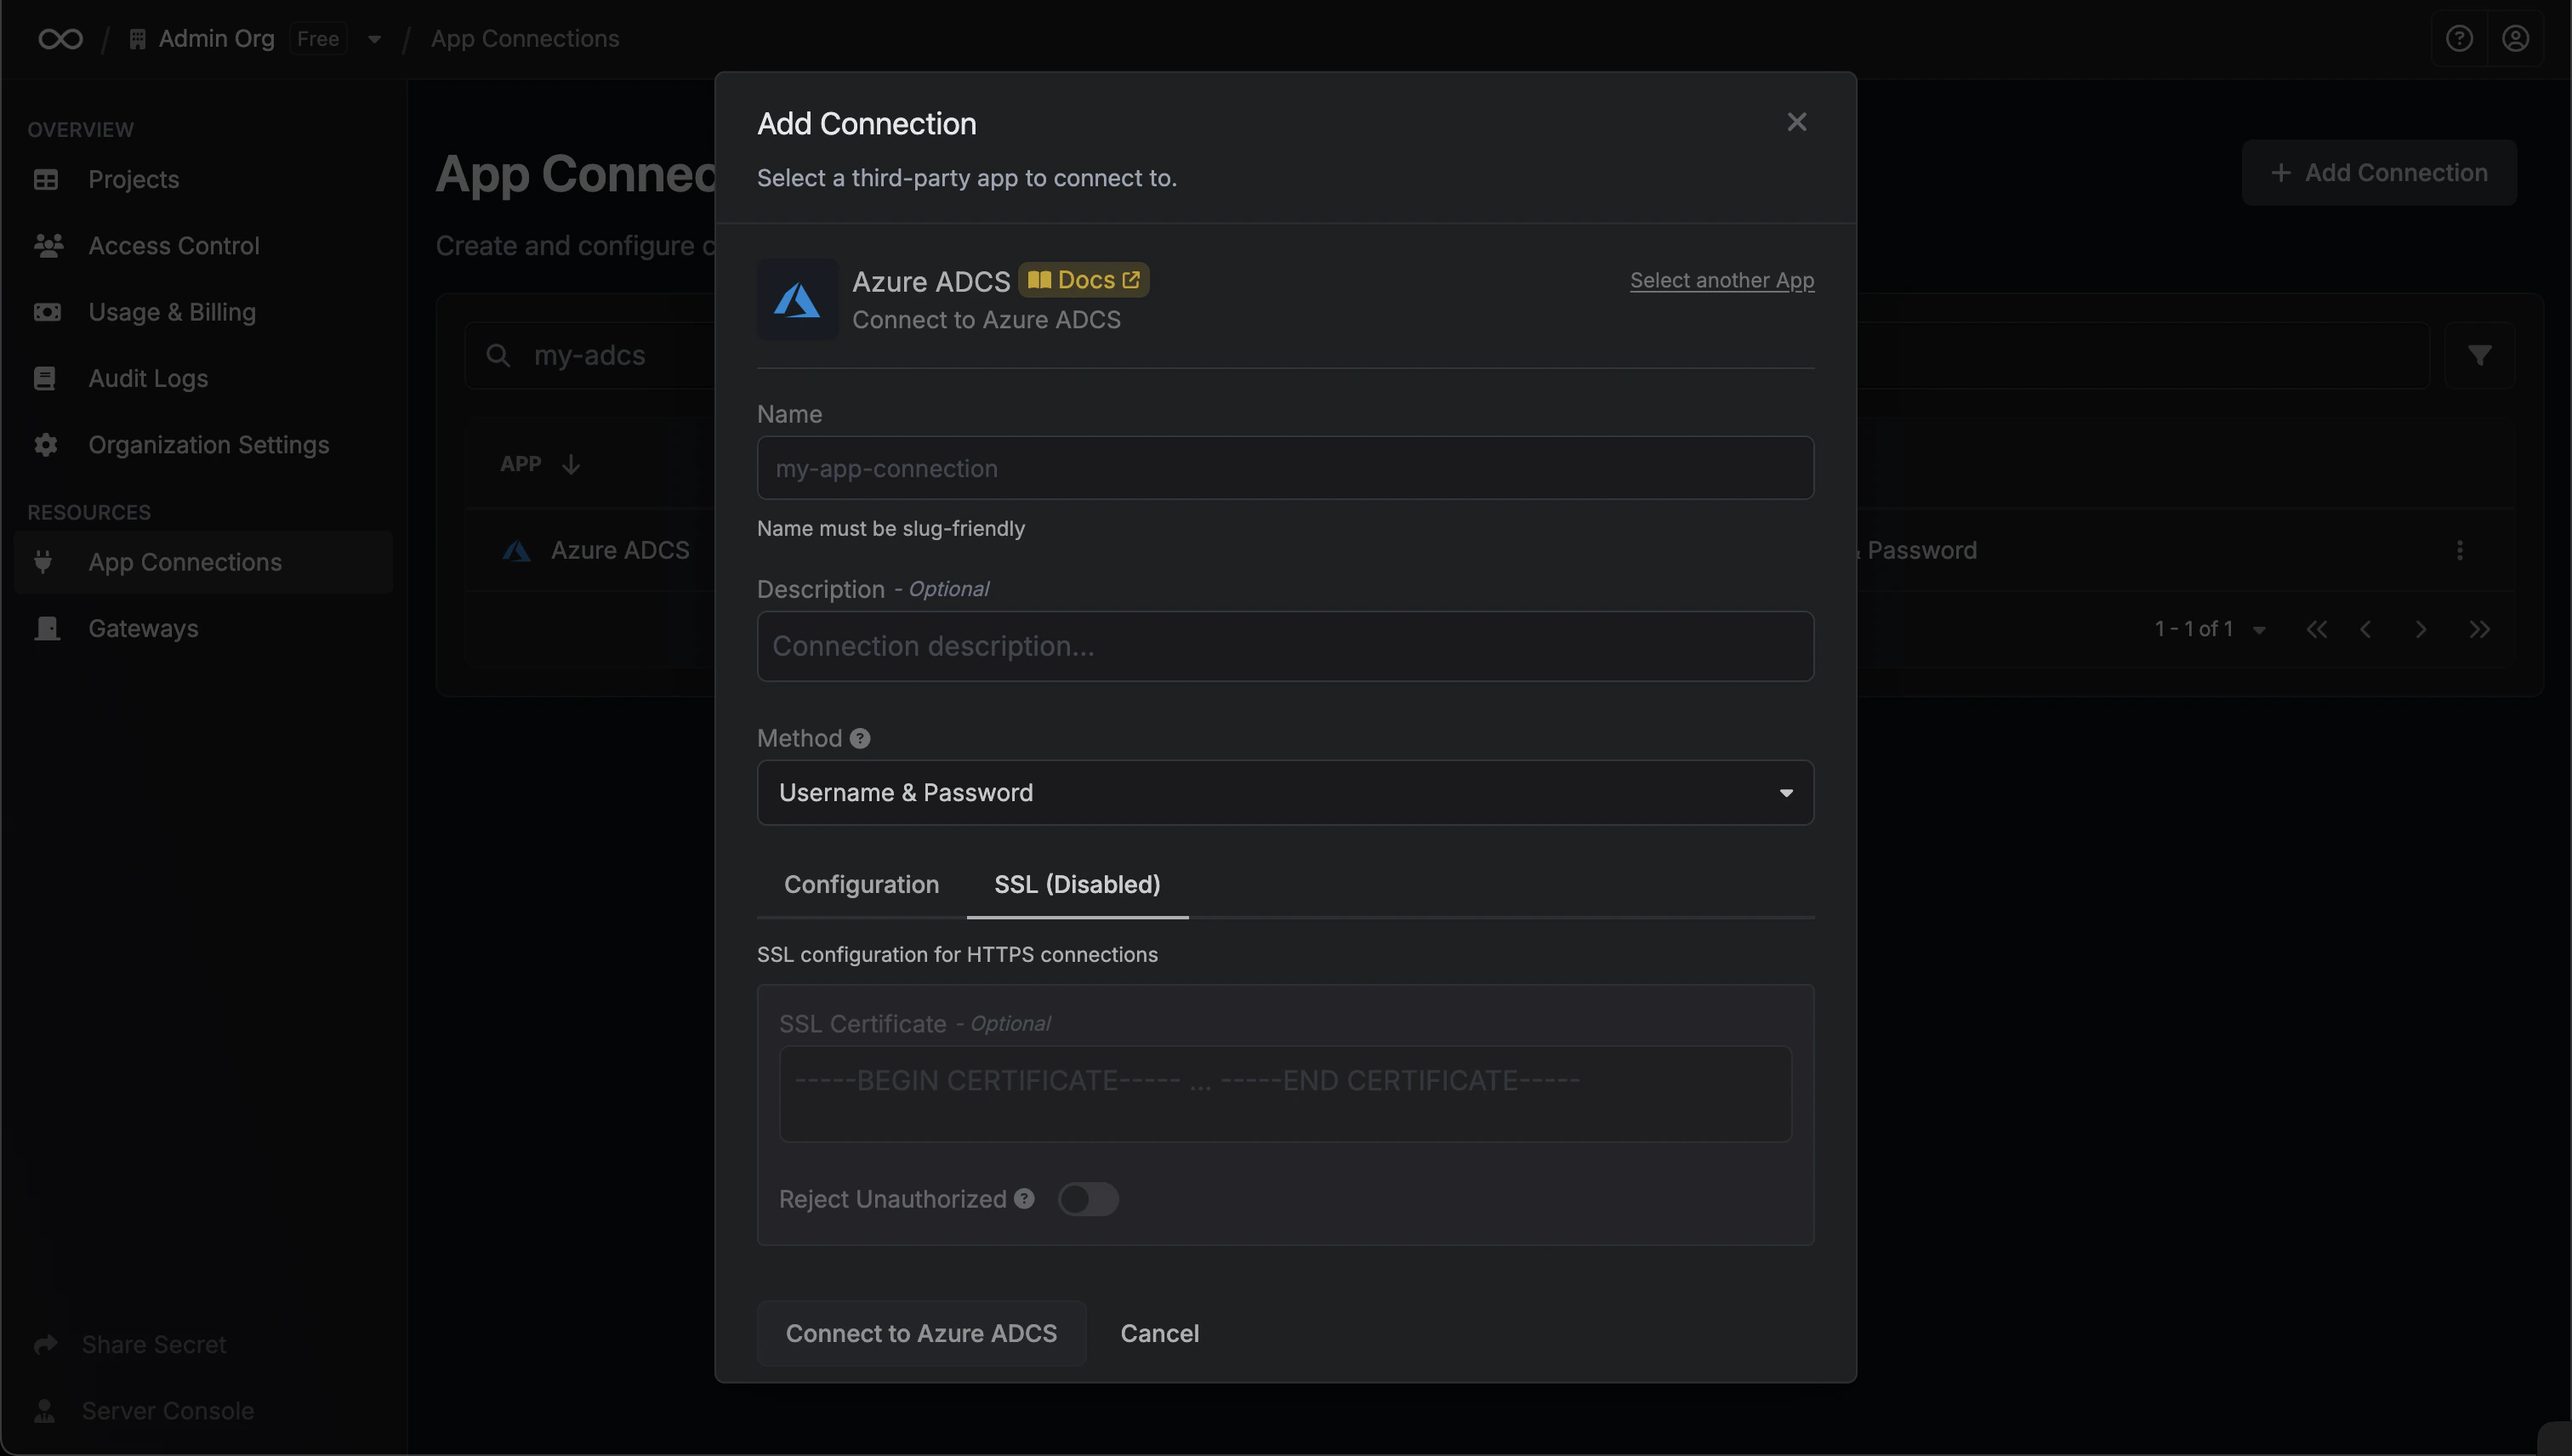Toggle the Reject Unauthorized switch
The width and height of the screenshot is (2572, 1456).
1088,1199
